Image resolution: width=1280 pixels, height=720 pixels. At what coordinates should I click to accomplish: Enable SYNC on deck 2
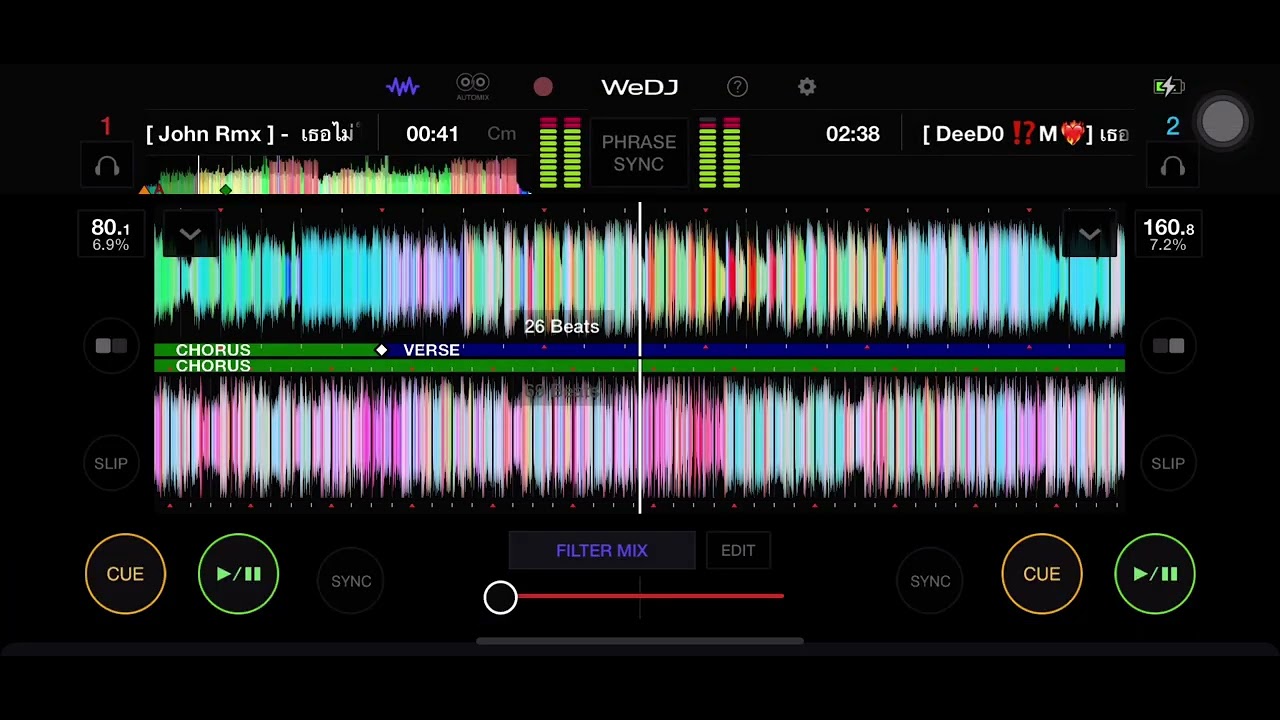point(930,581)
